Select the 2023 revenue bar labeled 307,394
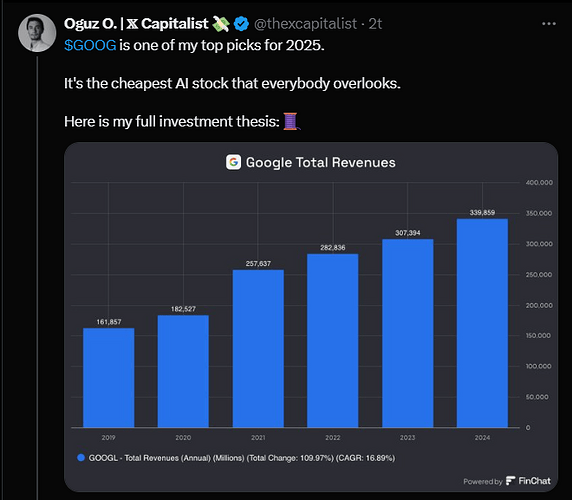The height and width of the screenshot is (500, 572). click(x=408, y=333)
